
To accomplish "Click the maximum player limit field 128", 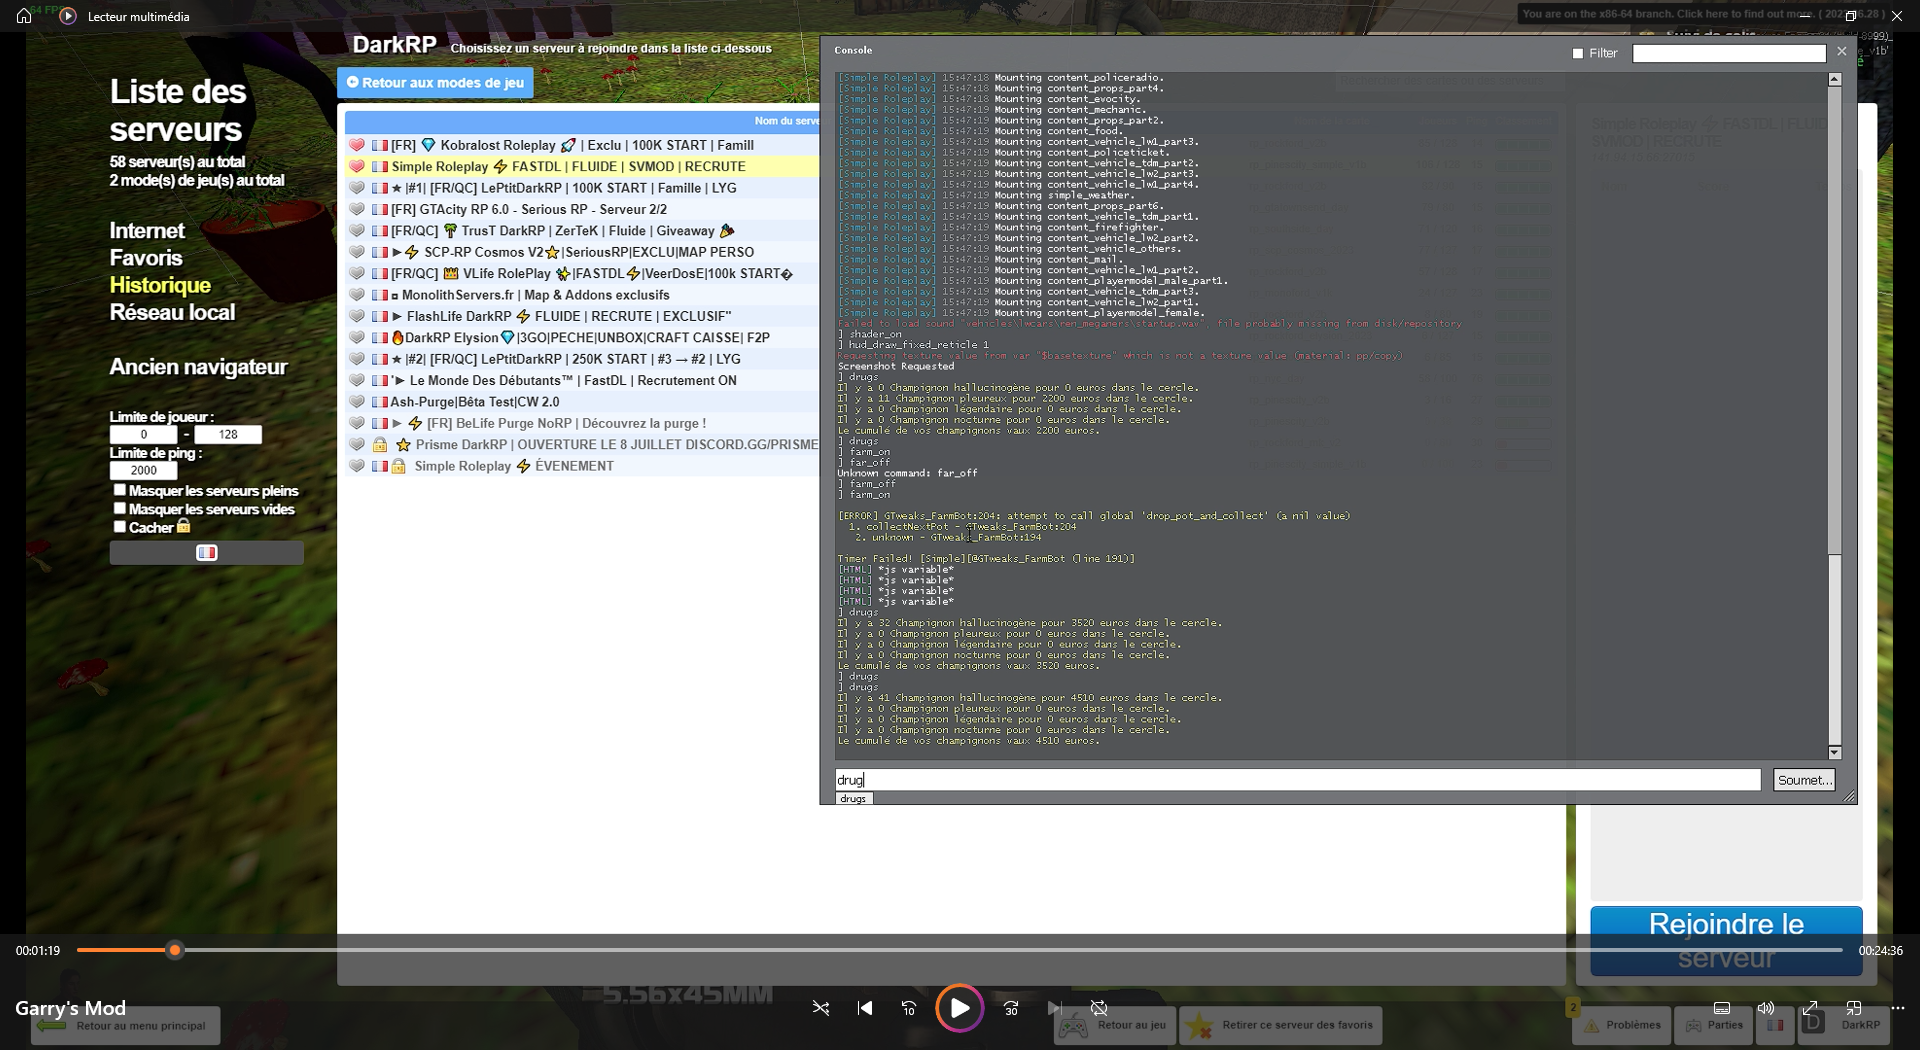I will tap(228, 434).
